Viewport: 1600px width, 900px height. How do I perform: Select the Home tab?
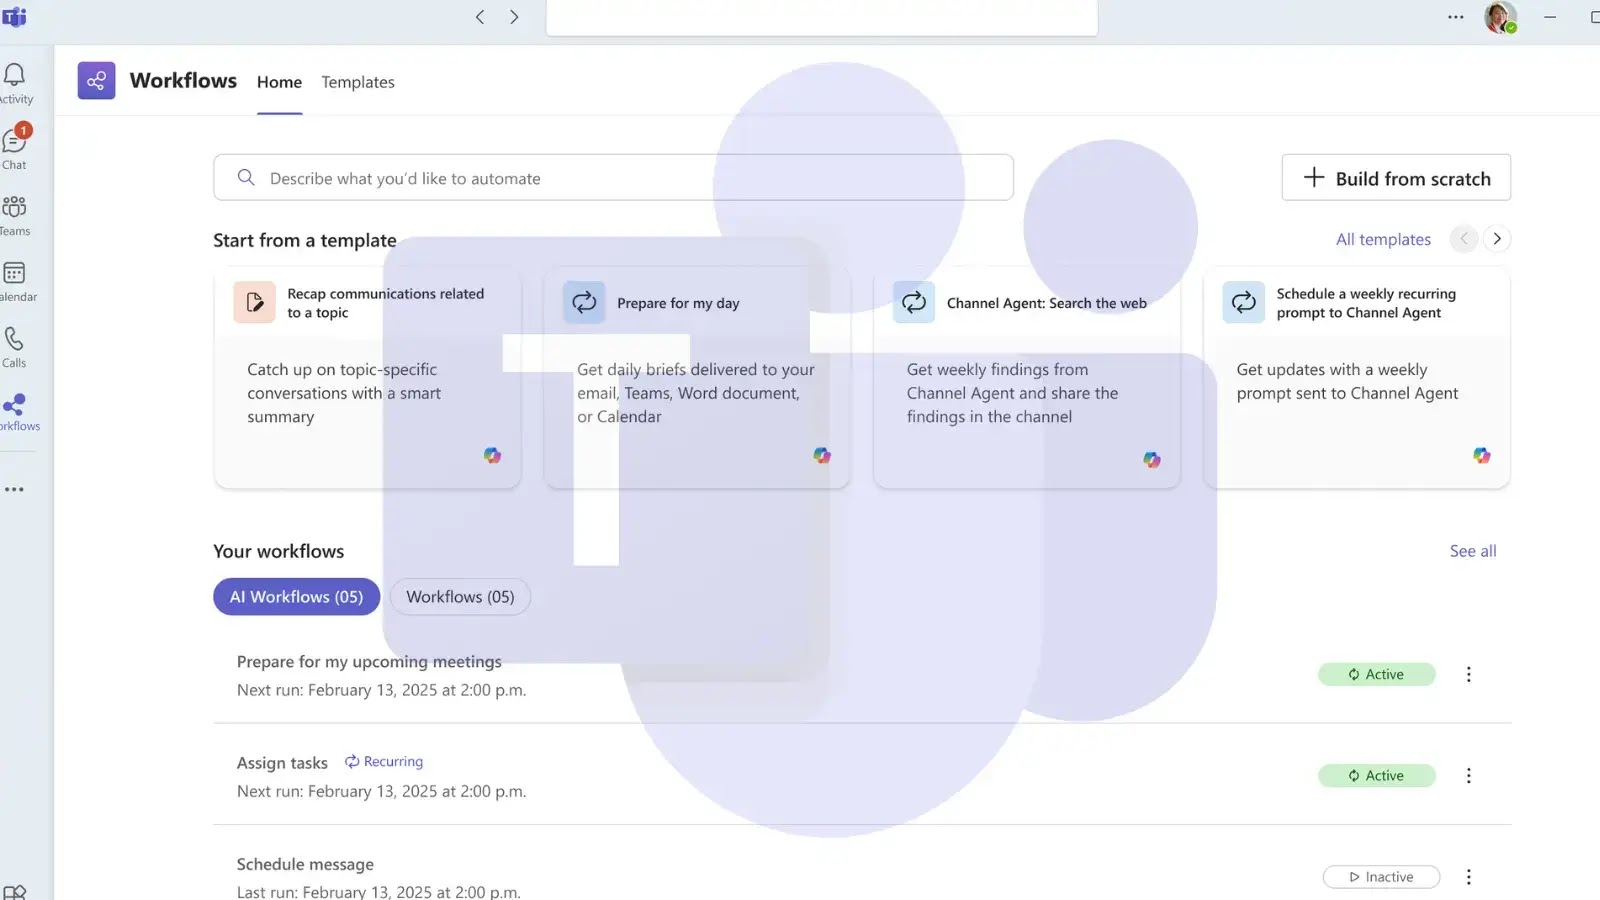pyautogui.click(x=279, y=82)
